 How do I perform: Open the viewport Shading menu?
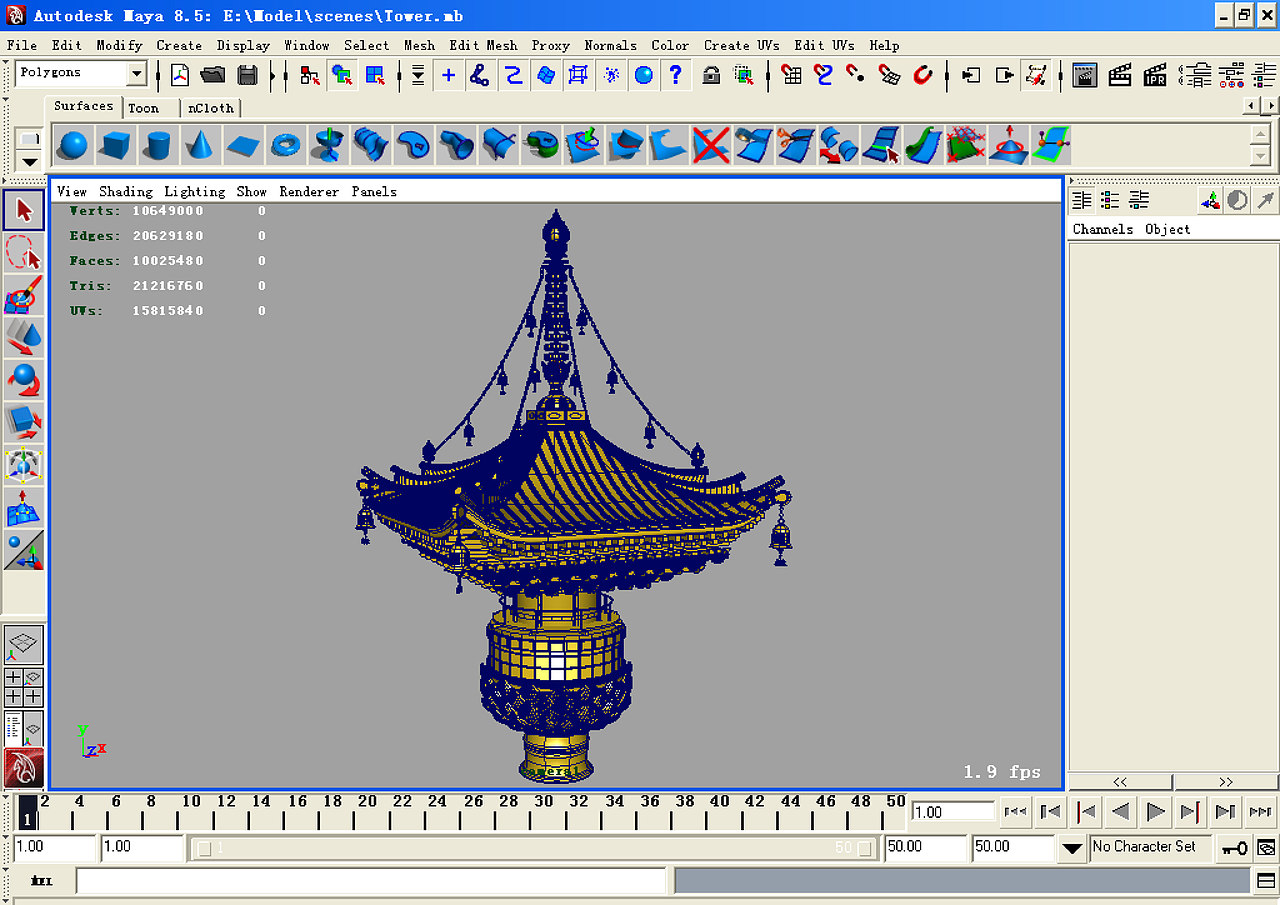[126, 191]
